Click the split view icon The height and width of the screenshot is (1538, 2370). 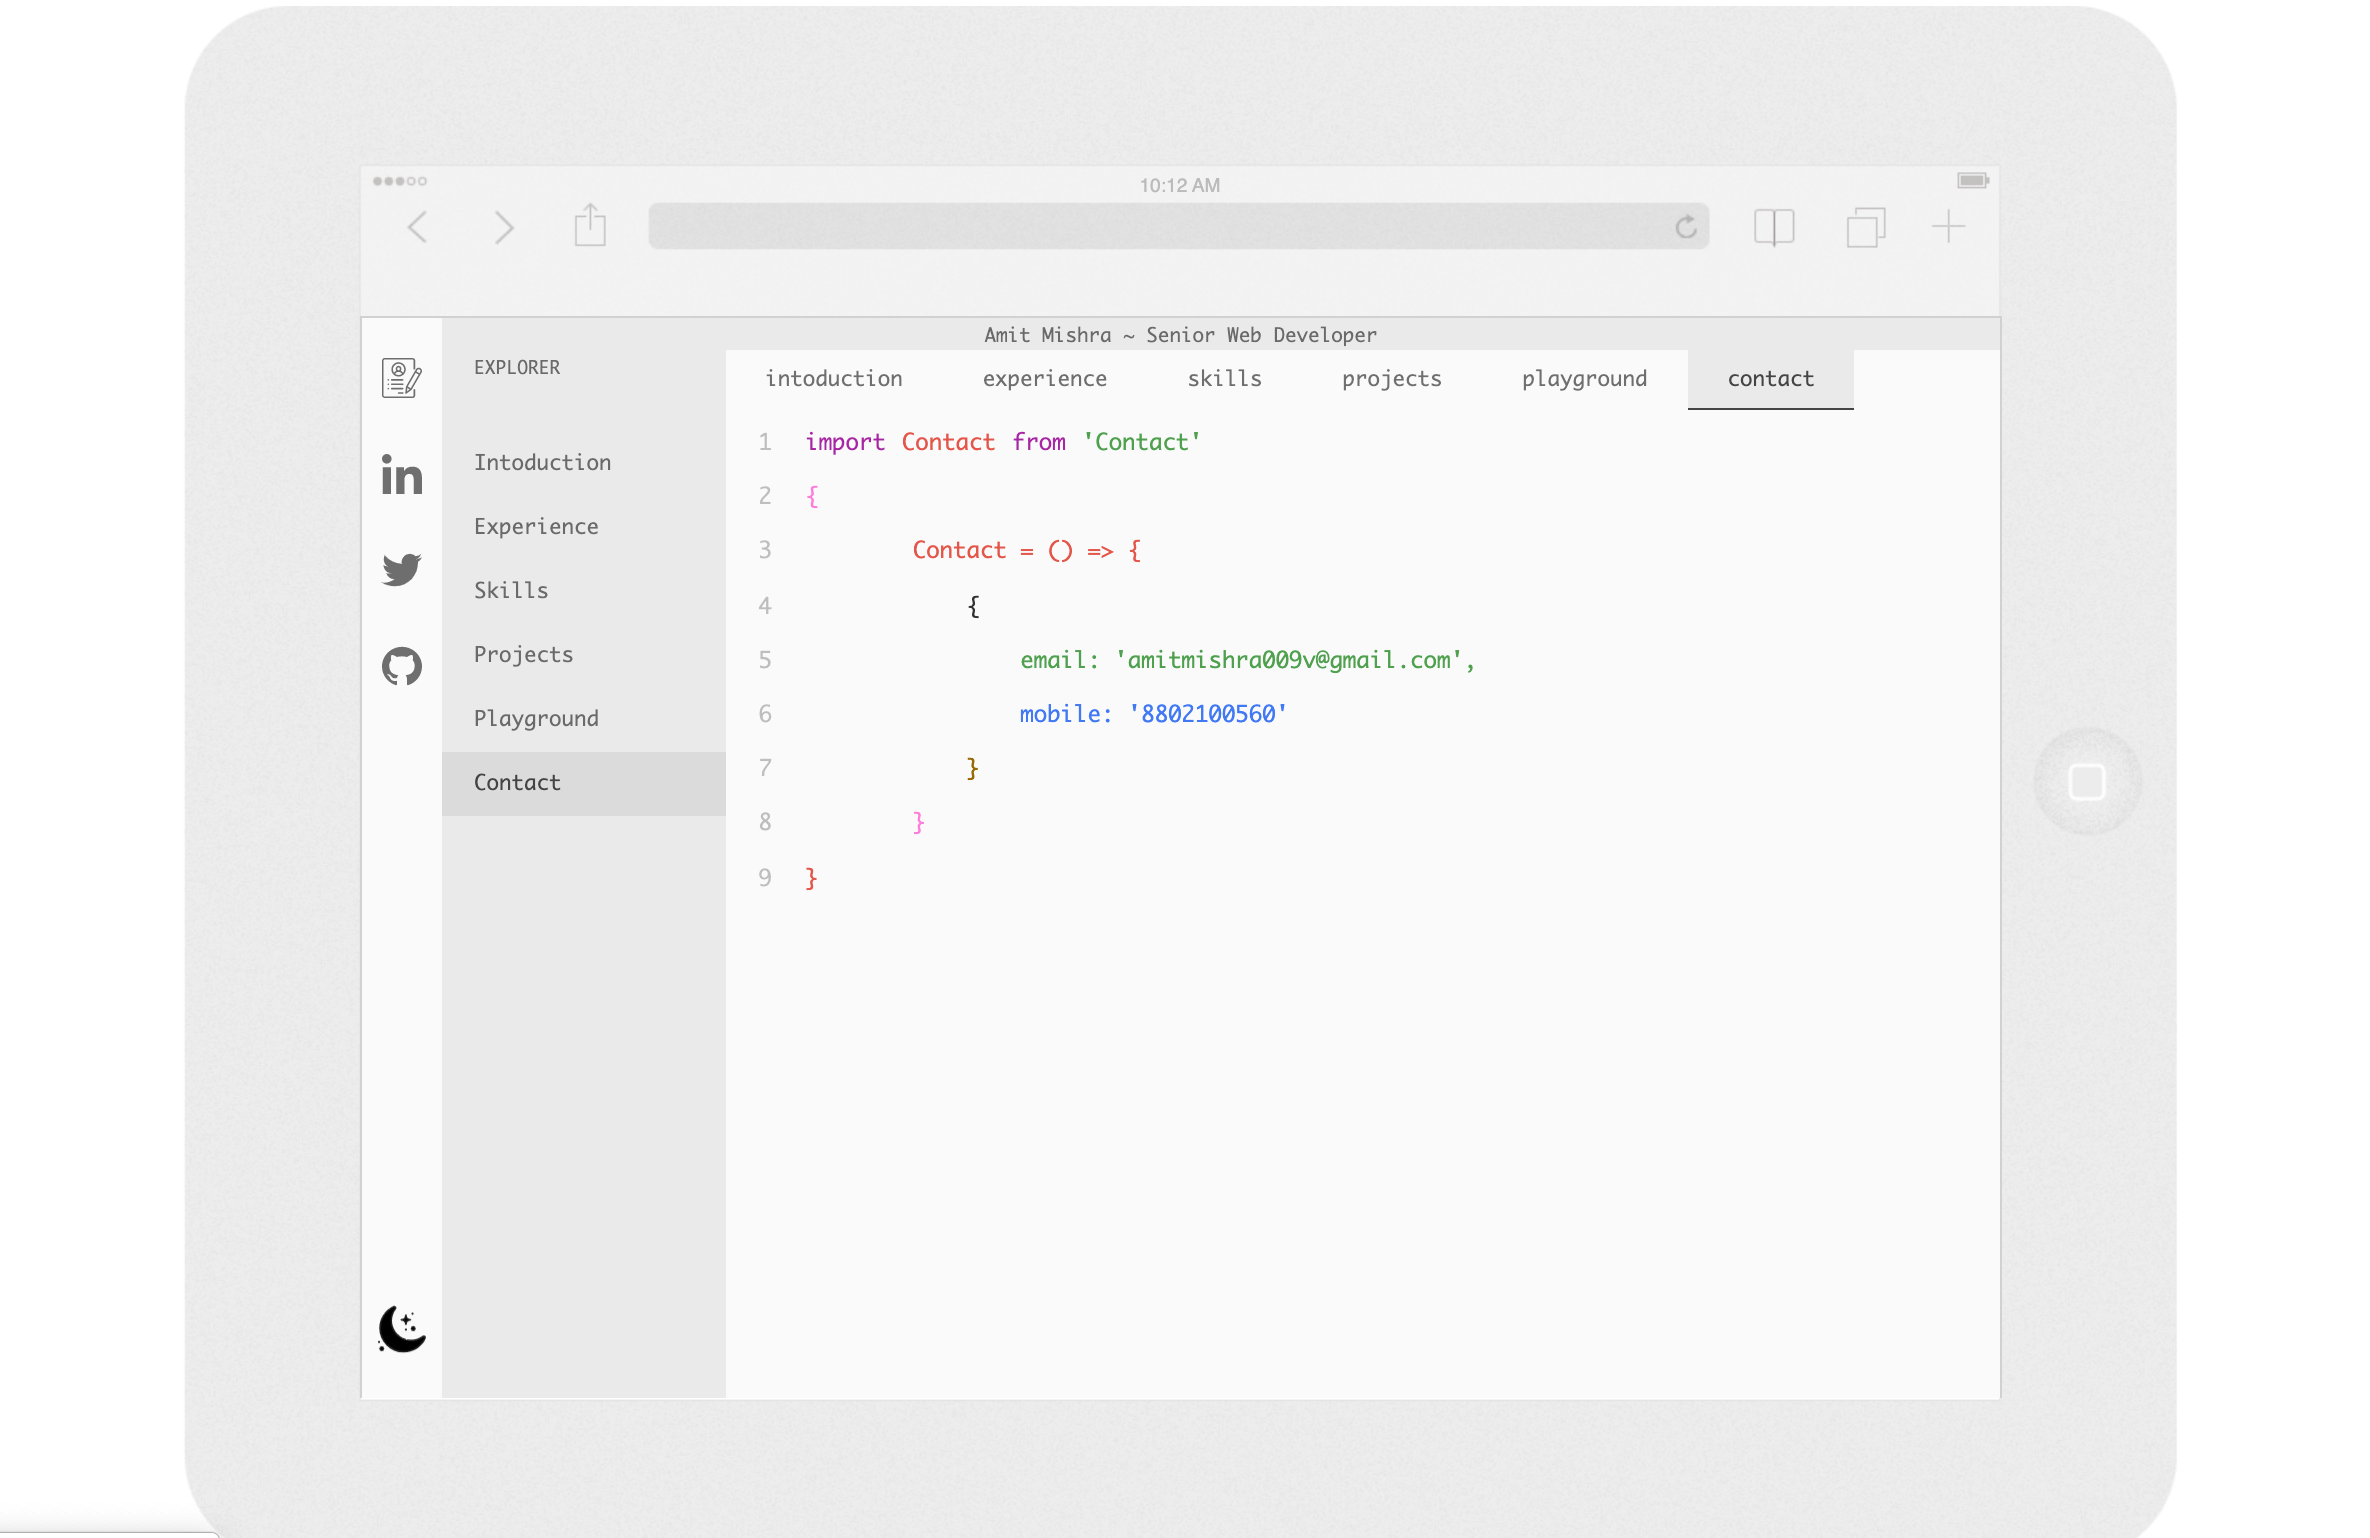1774,226
